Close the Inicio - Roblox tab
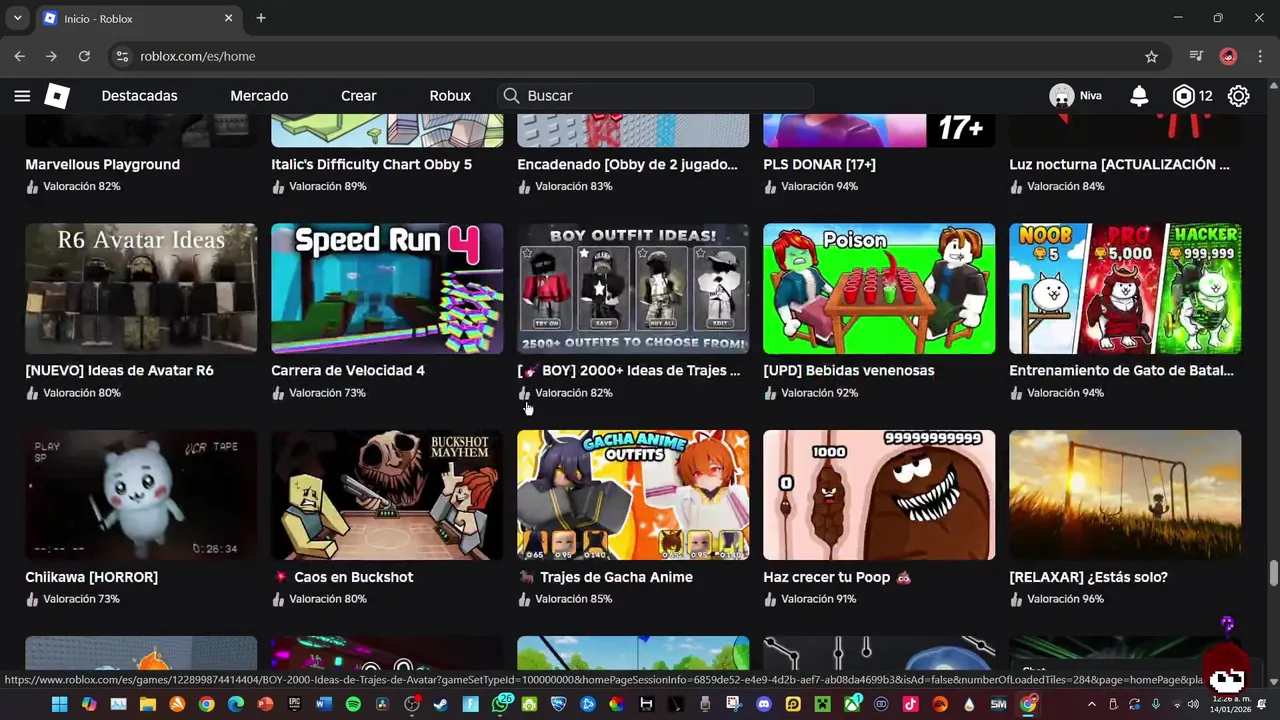This screenshot has width=1280, height=720. point(228,18)
